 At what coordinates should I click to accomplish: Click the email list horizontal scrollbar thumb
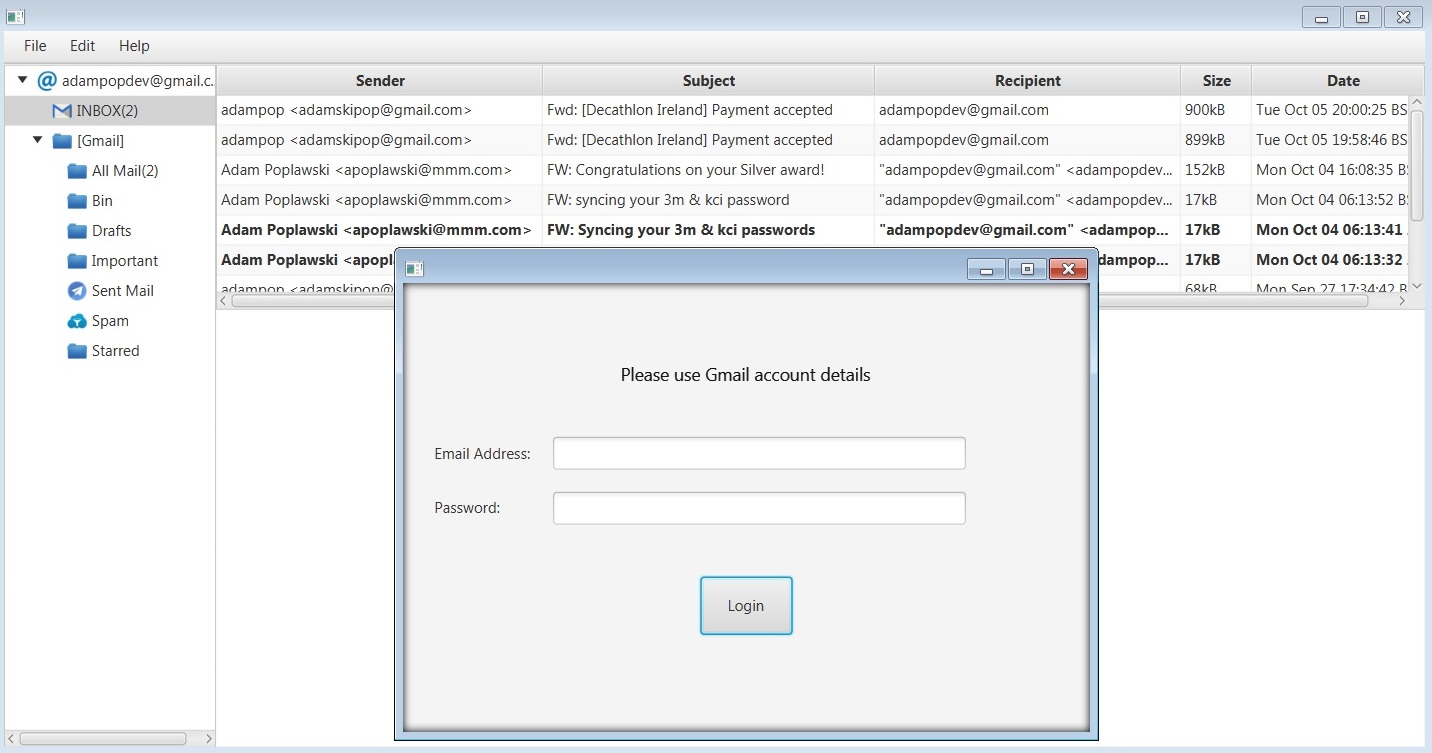799,301
